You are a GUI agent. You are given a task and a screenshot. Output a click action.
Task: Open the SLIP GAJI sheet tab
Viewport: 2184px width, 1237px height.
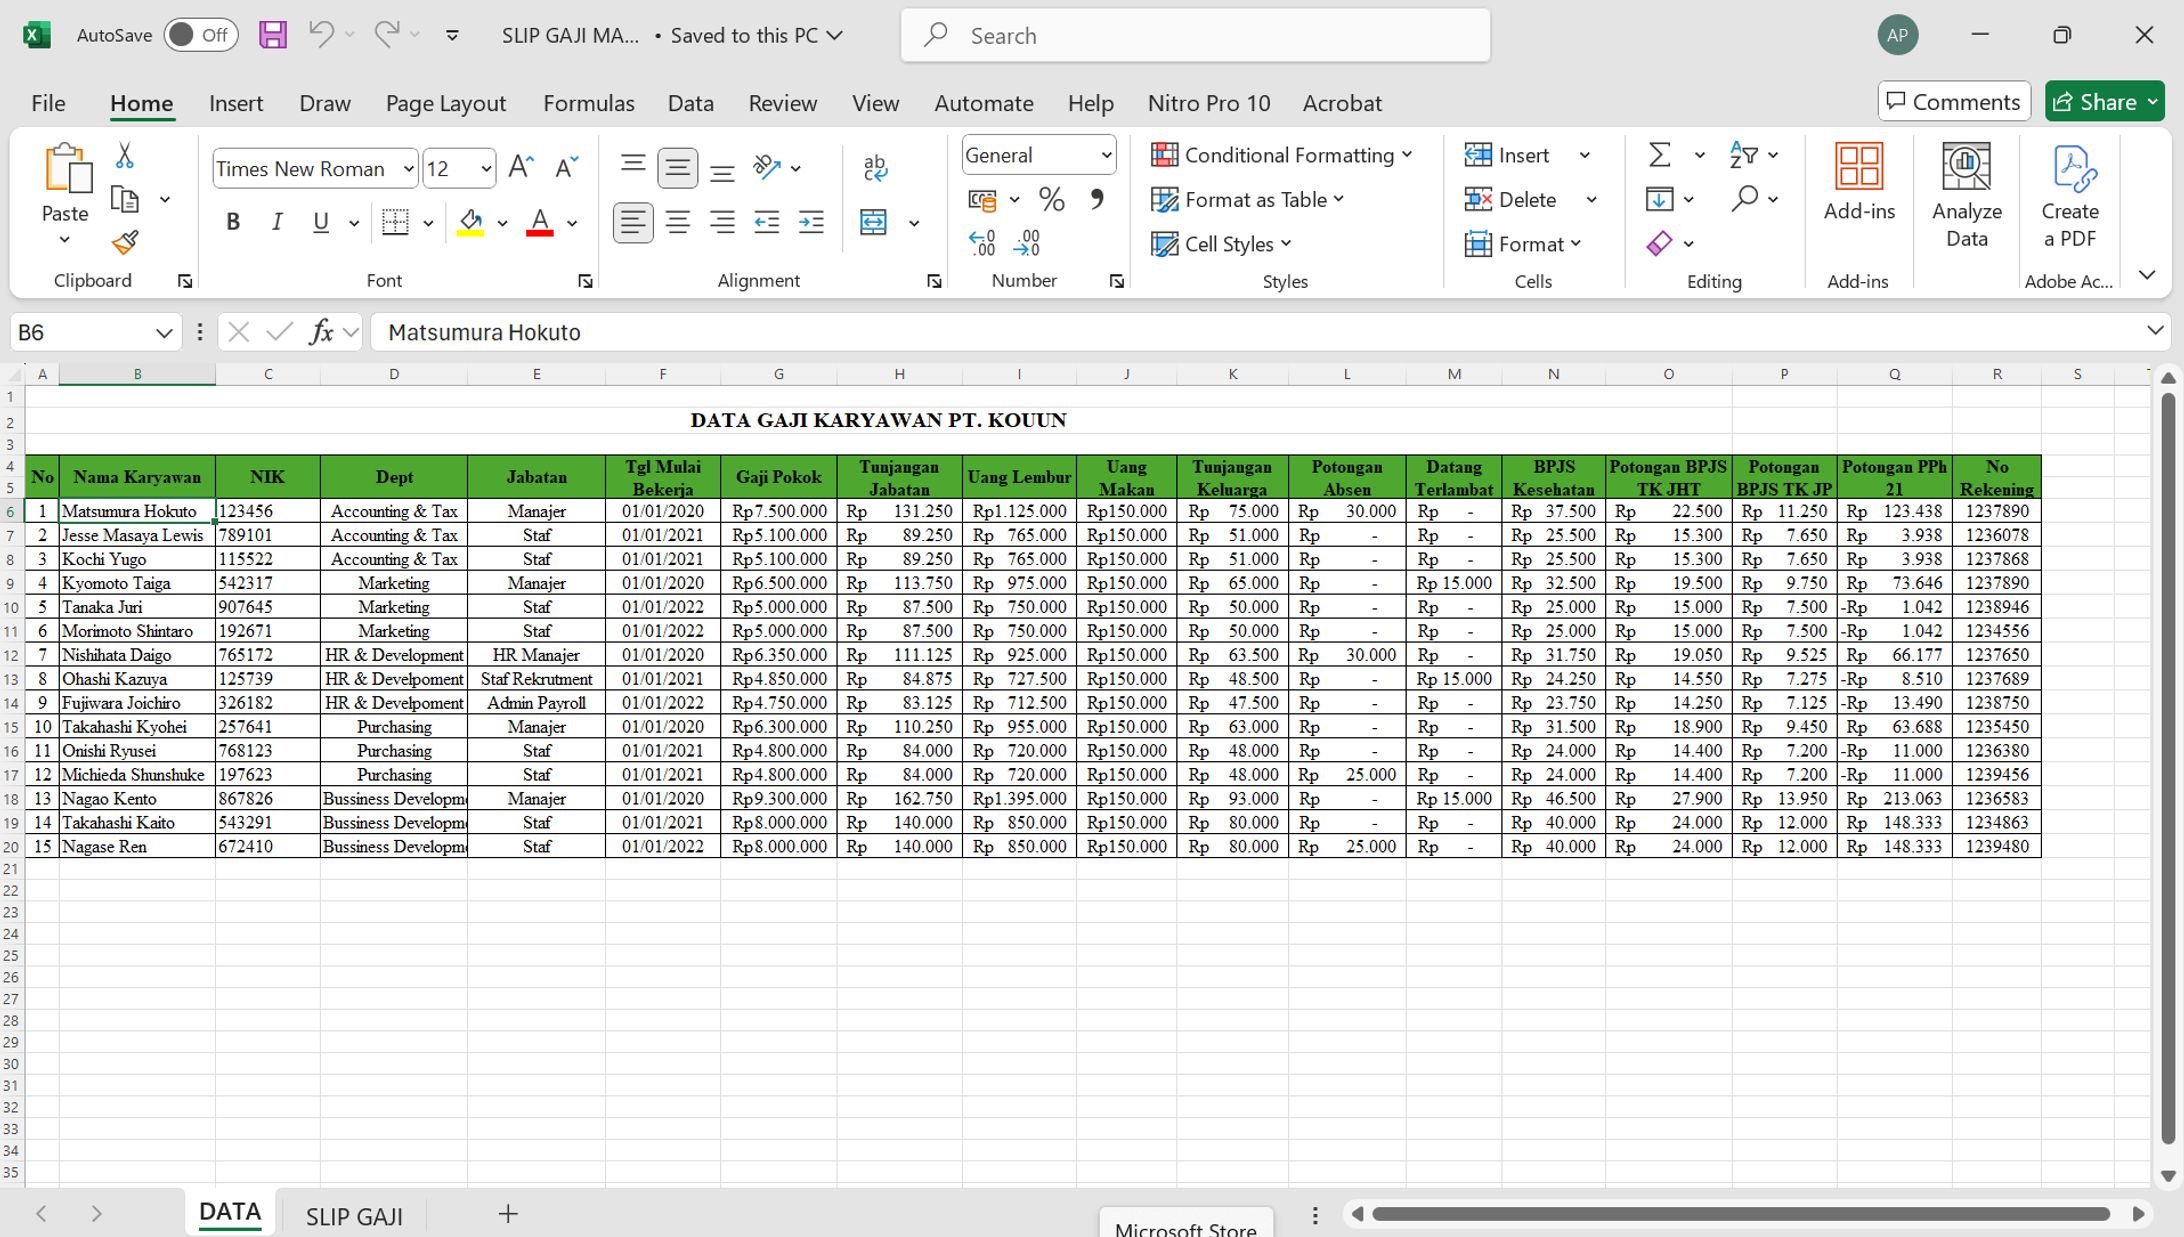tap(354, 1214)
